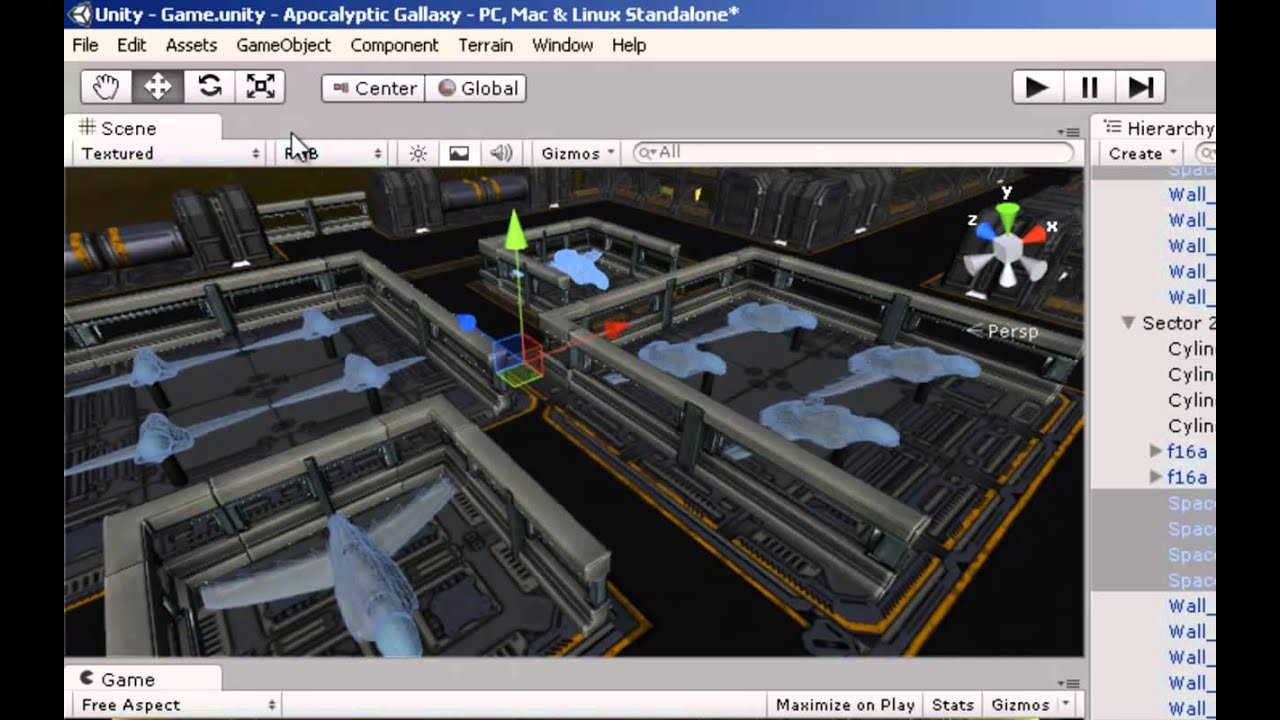Open the RGB render mode dropdown
This screenshot has width=1280, height=720.
coord(332,153)
